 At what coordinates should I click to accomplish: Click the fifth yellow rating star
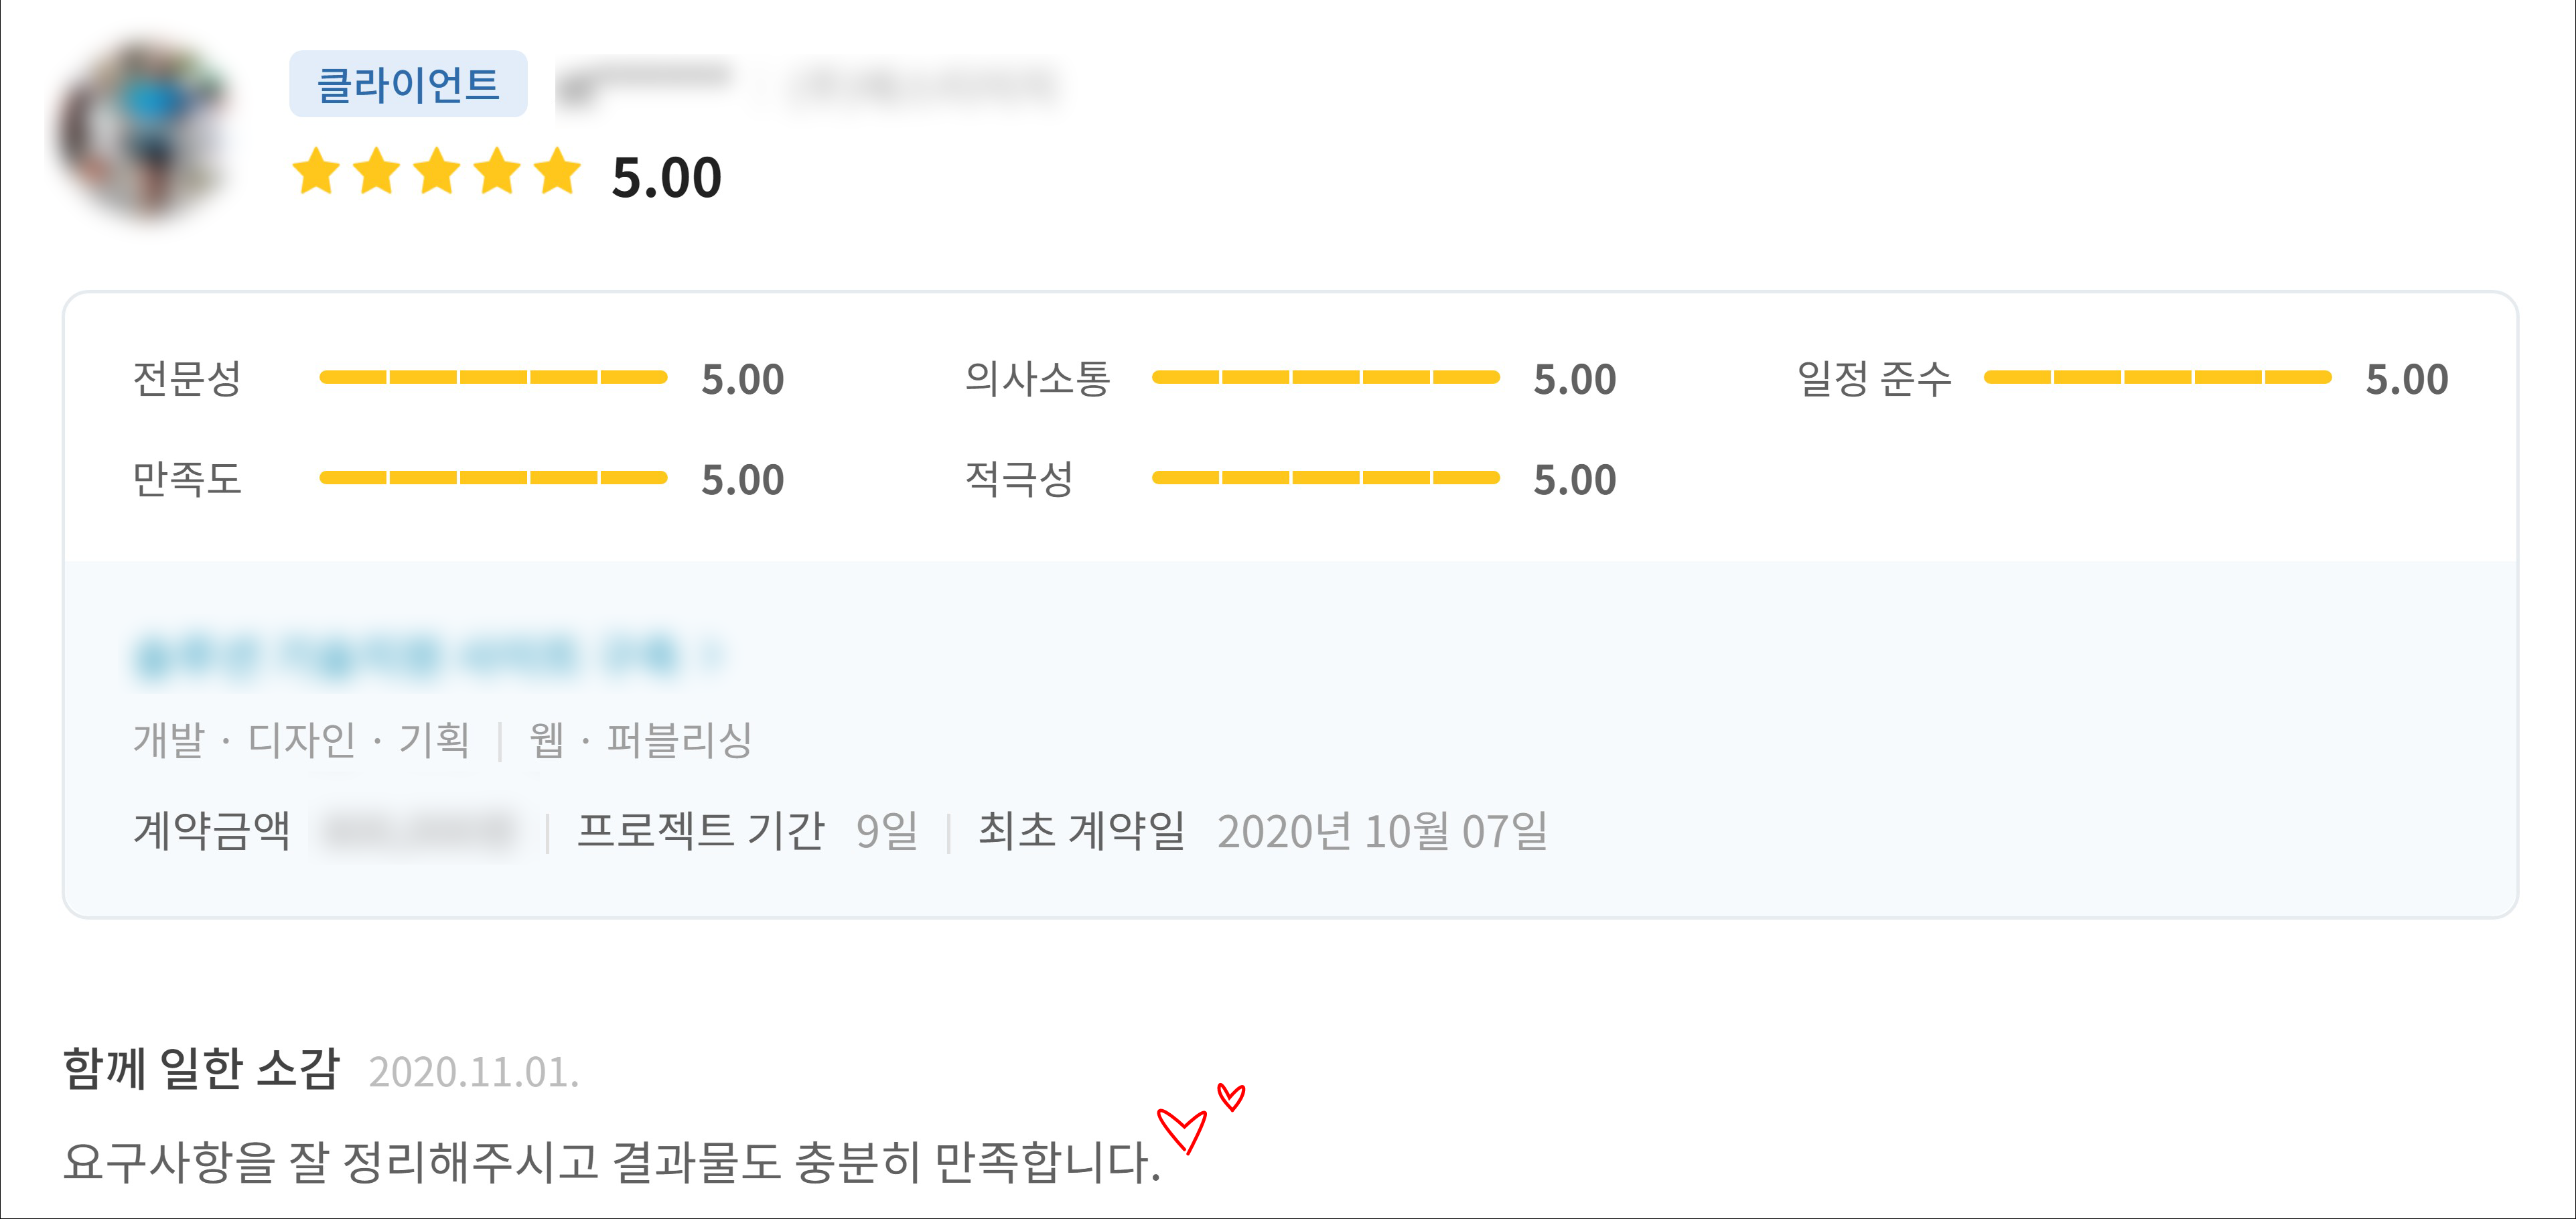557,172
